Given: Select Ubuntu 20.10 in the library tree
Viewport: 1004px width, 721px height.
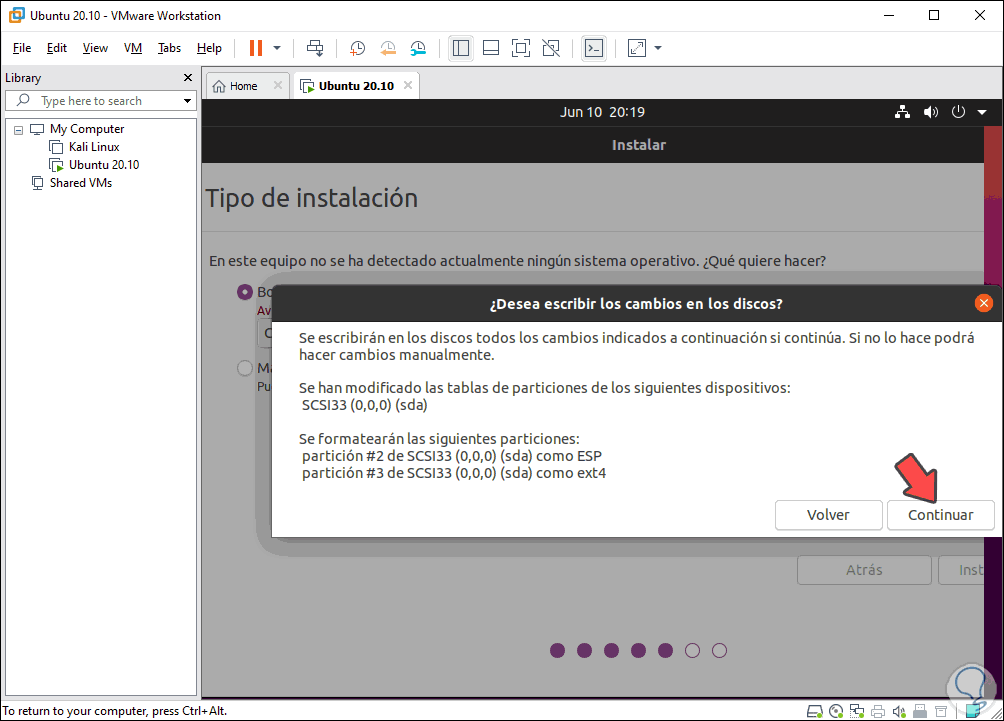Looking at the screenshot, I should tap(104, 165).
